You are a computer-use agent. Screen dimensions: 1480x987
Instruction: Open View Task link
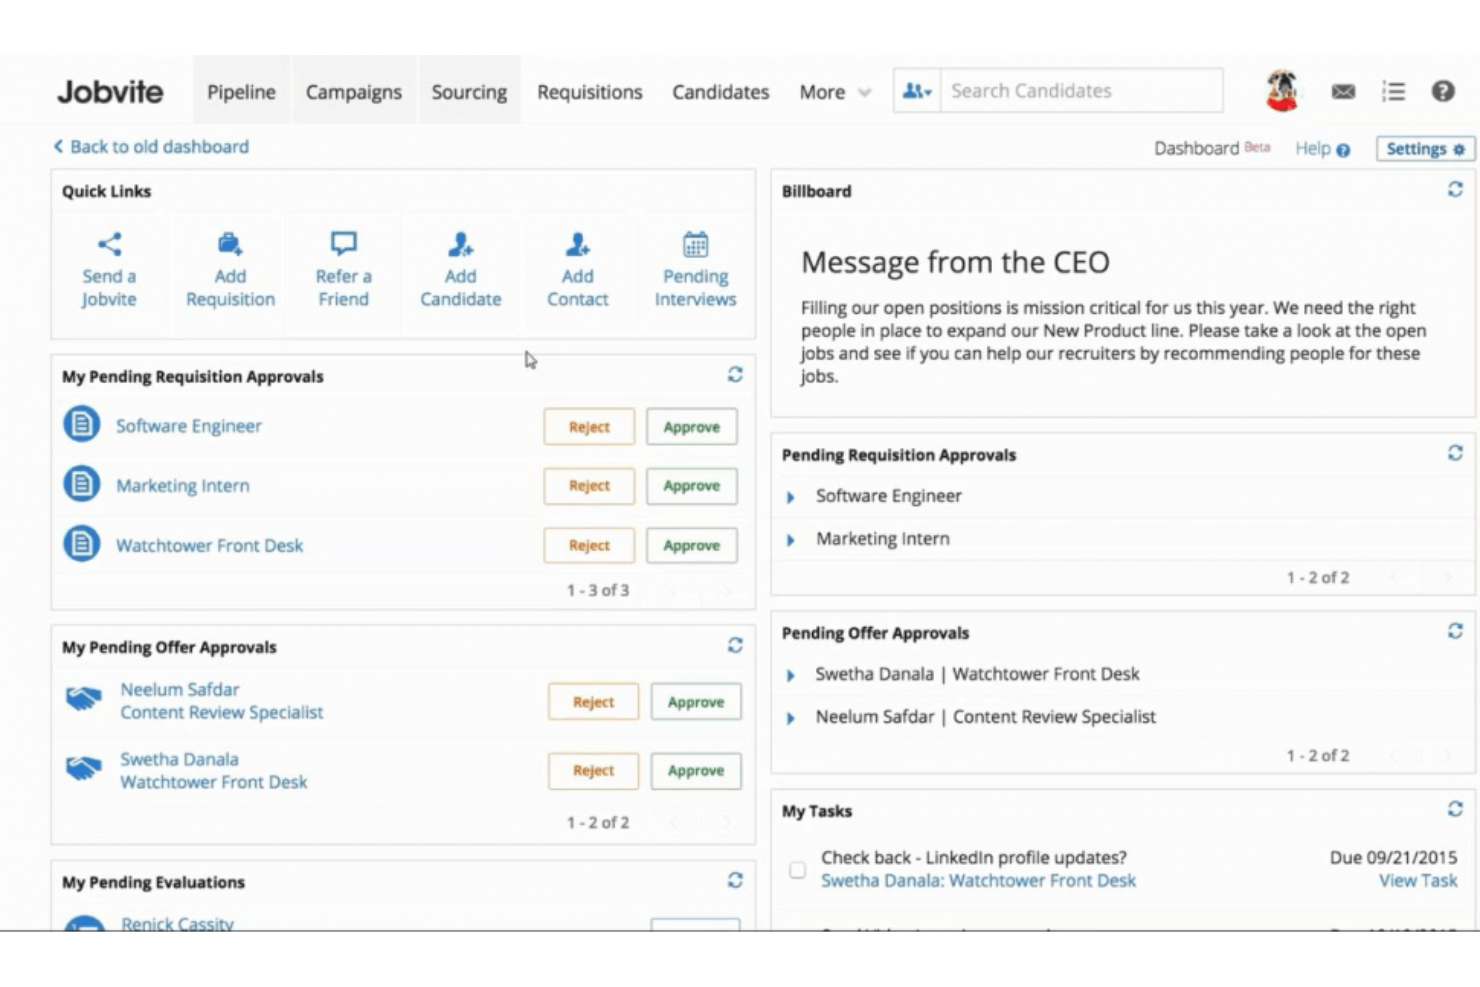(1418, 881)
